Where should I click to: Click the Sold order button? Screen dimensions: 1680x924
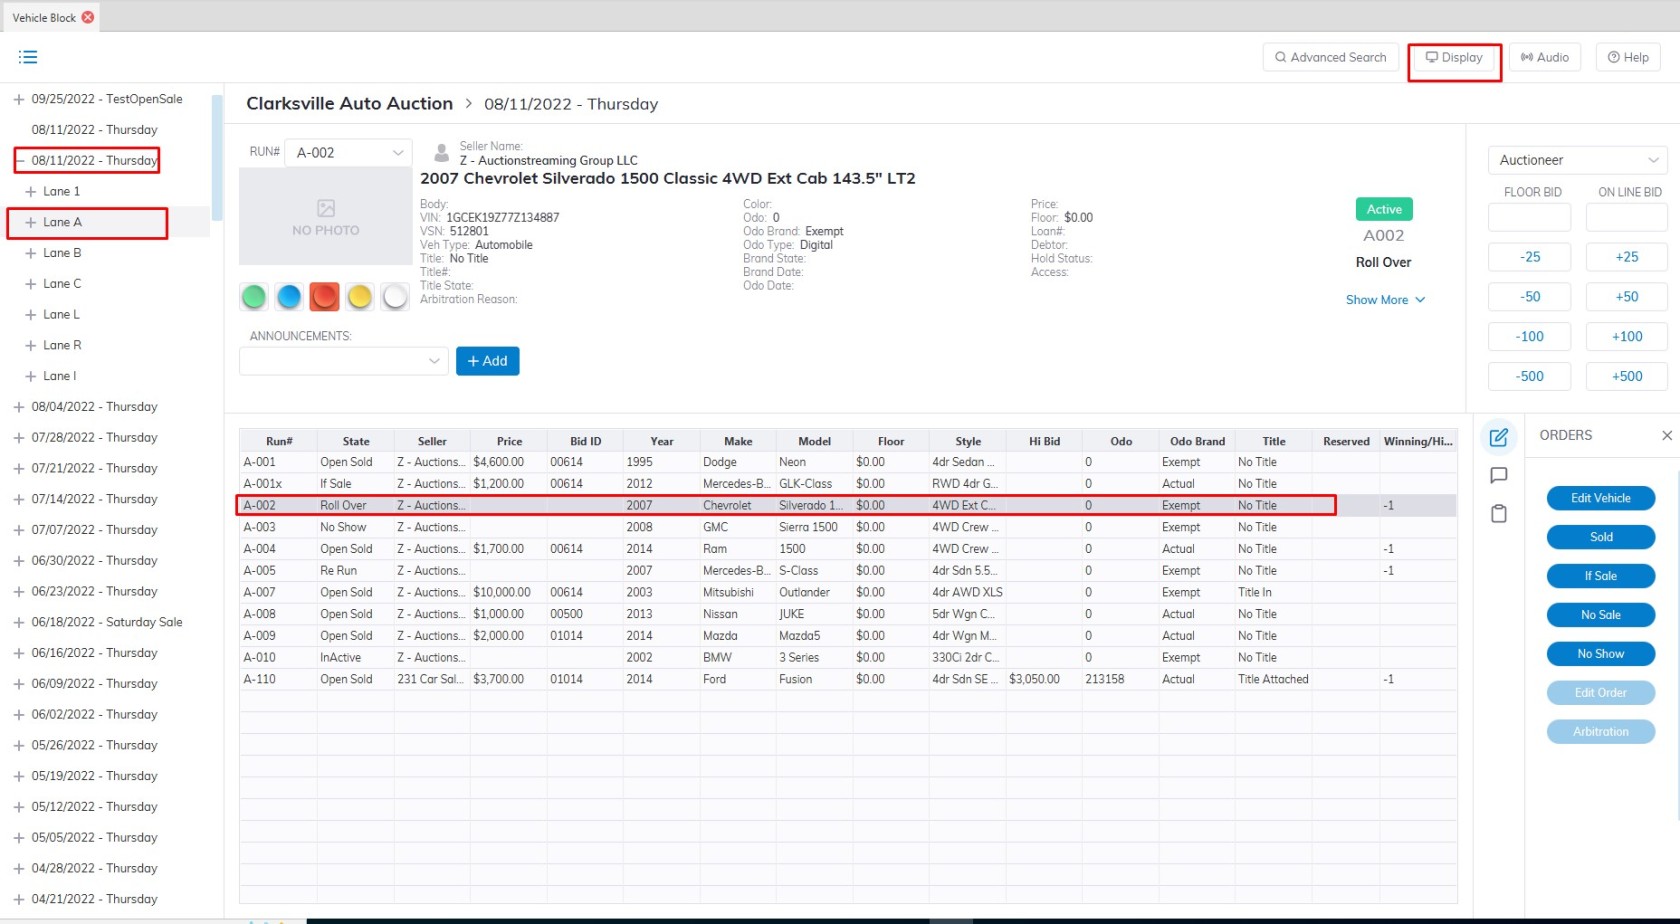[x=1600, y=537]
